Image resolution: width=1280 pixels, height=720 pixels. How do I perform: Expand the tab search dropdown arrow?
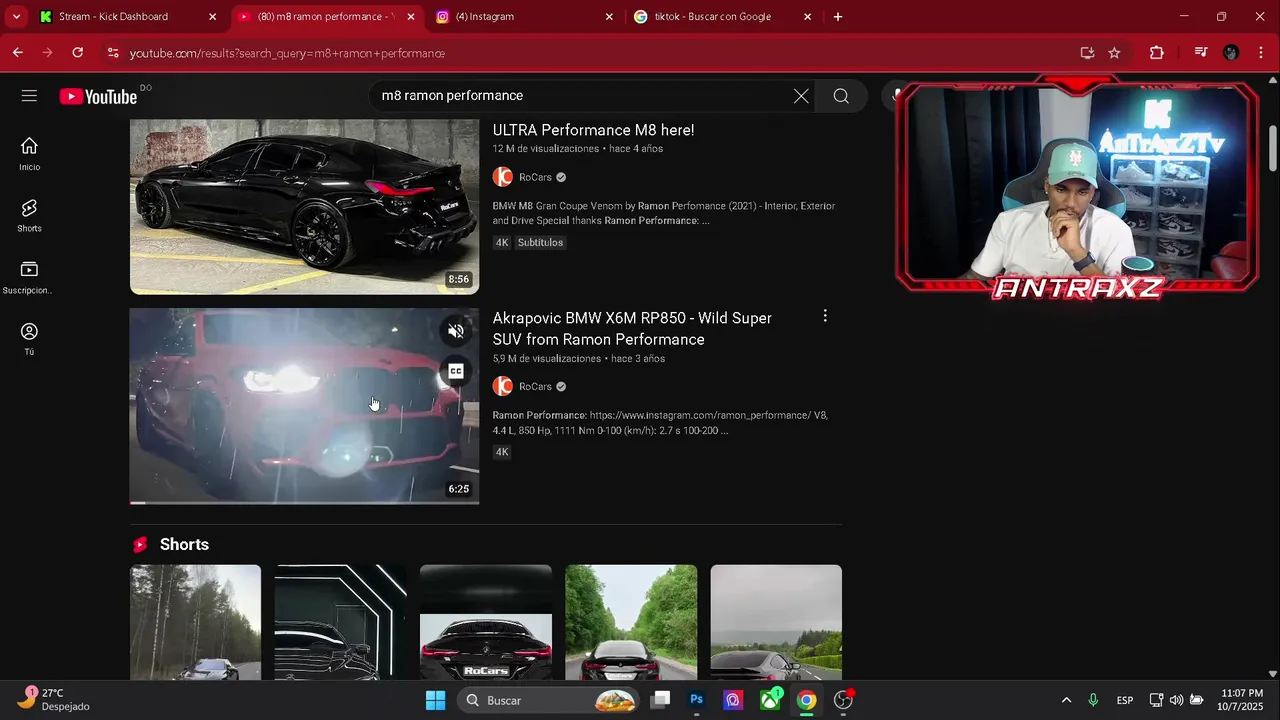point(16,17)
